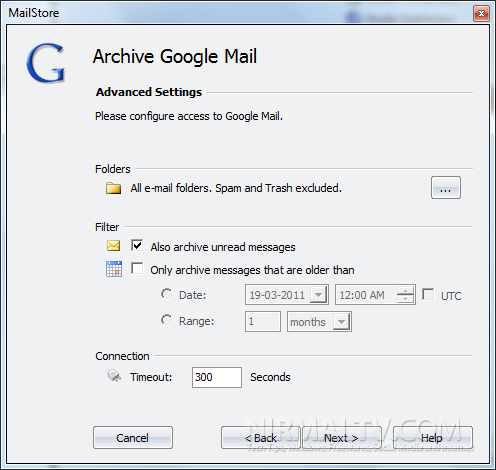Click the MailStore title bar text
This screenshot has height=470, width=496.
(x=34, y=13)
